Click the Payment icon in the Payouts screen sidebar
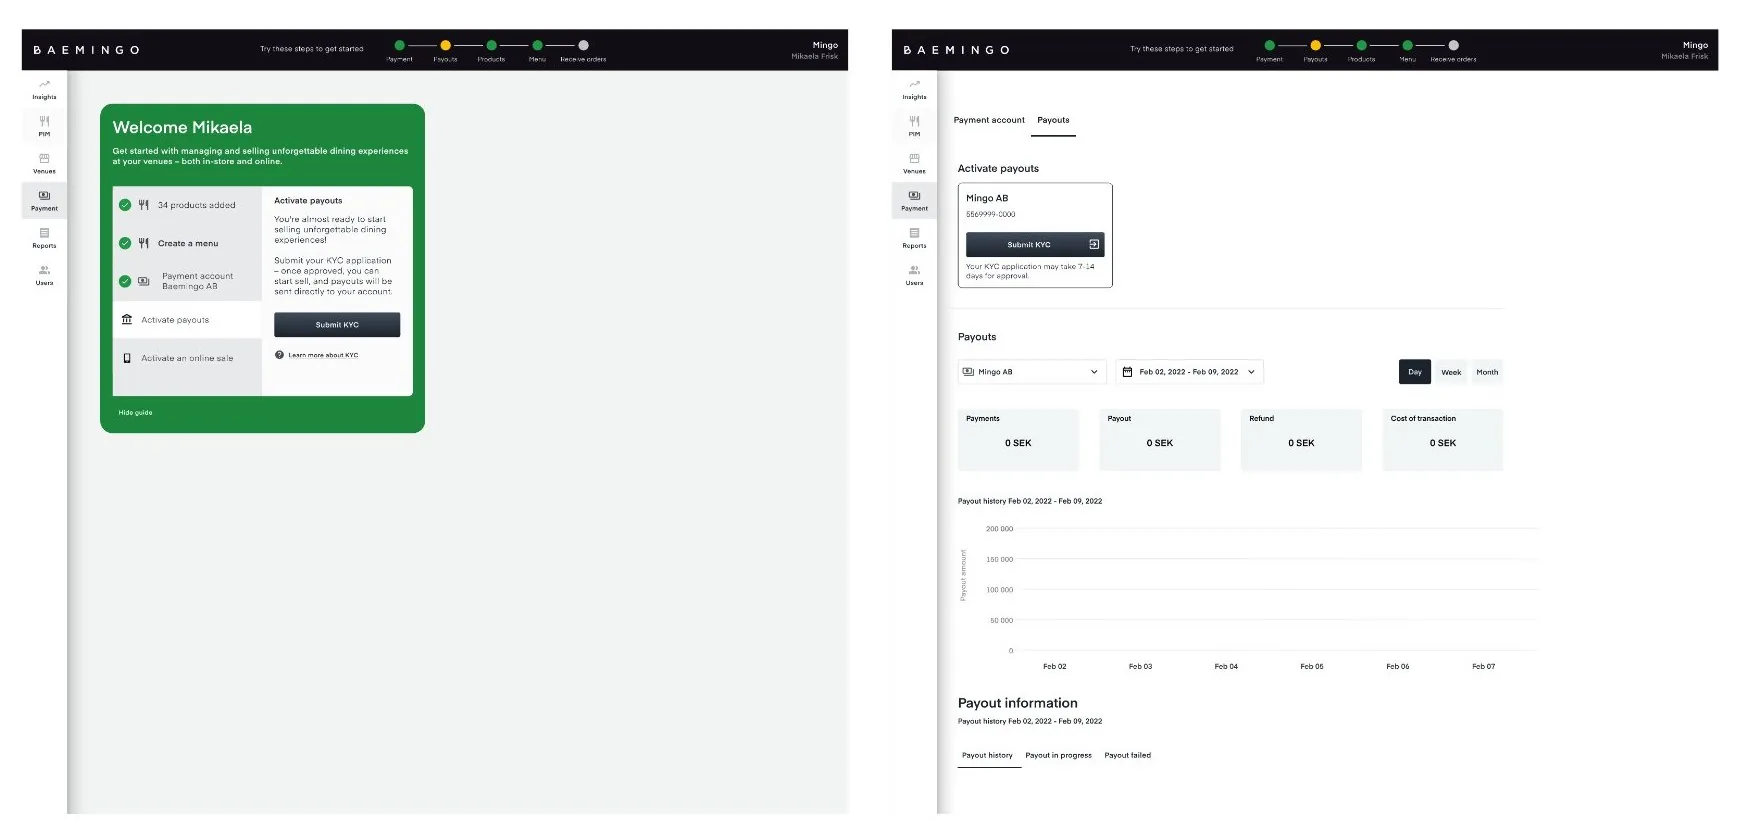Image resolution: width=1750 pixels, height=820 pixels. [914, 195]
